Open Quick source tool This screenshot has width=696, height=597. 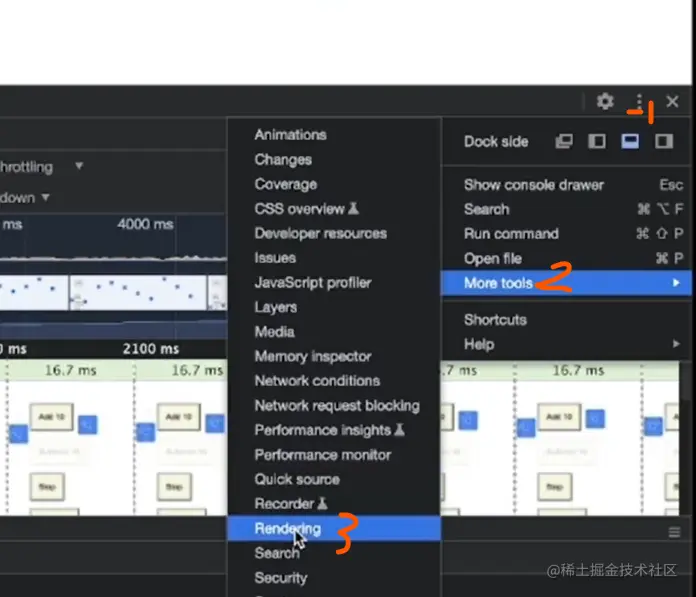(x=334, y=479)
